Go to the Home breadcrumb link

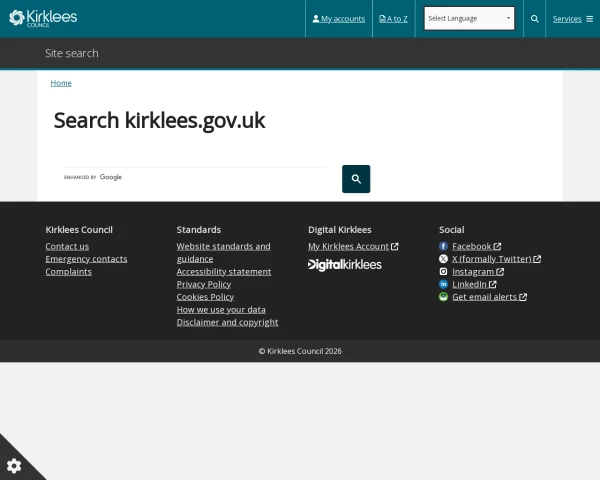click(61, 83)
